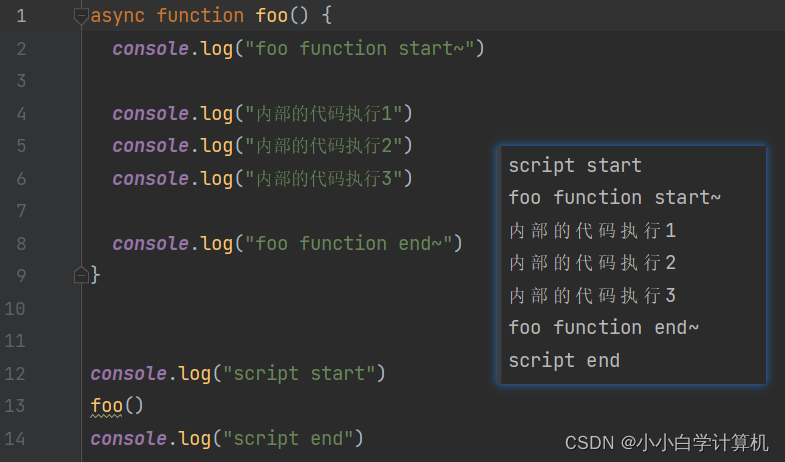Click line number 12 in the gutter
Viewport: 785px width, 462px height.
[x=15, y=373]
